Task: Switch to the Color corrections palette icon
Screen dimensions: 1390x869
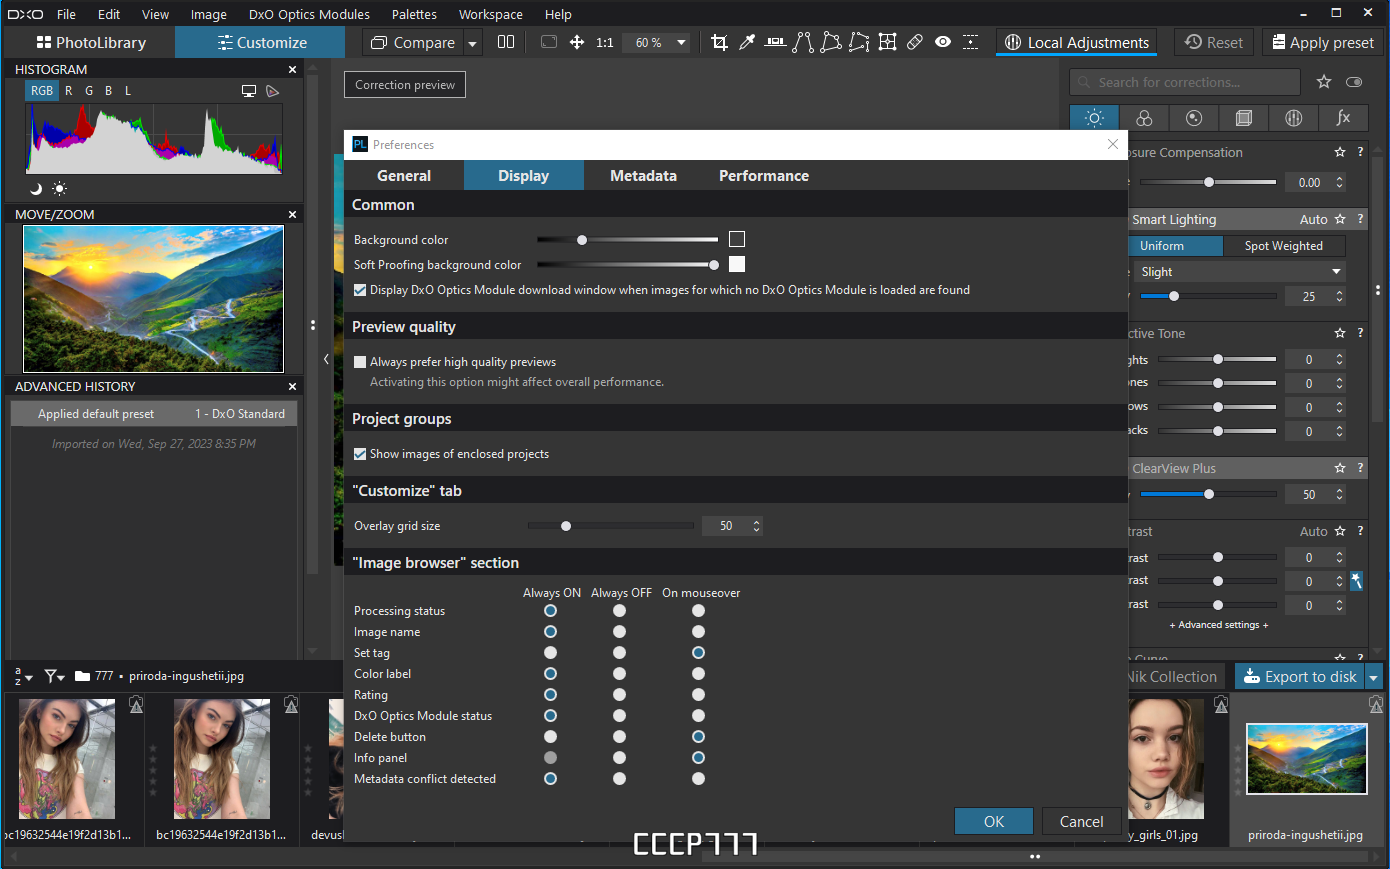Action: coord(1144,118)
